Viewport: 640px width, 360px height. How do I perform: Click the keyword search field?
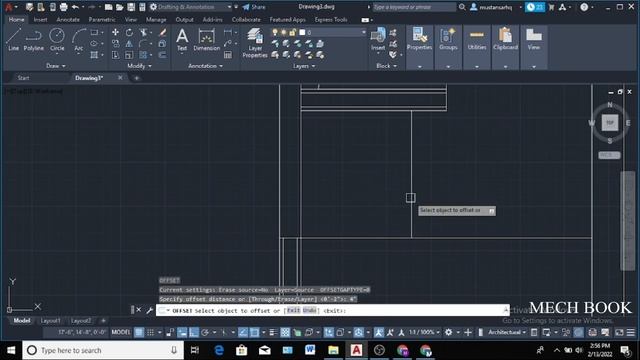414,7
